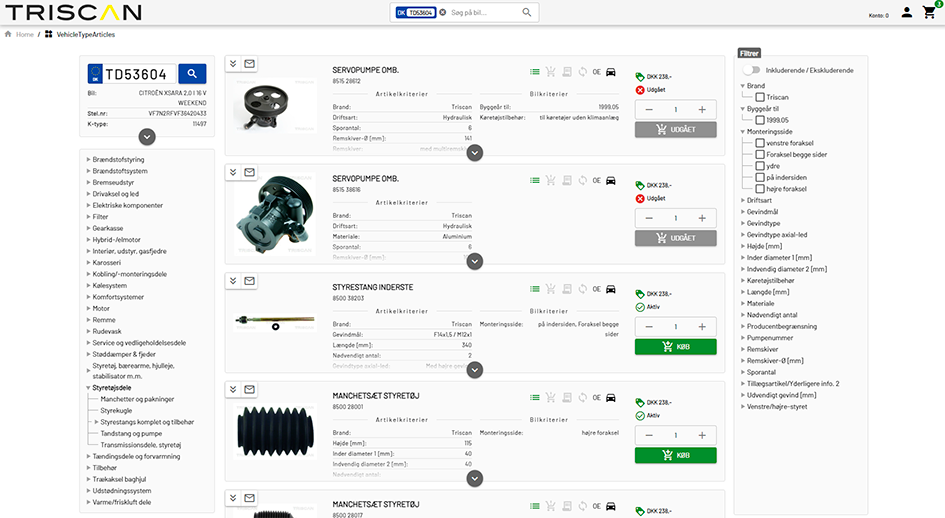Click UDGÅET button for Servopumpe 8515 38616
The width and height of the screenshot is (945, 518).
pyautogui.click(x=676, y=238)
